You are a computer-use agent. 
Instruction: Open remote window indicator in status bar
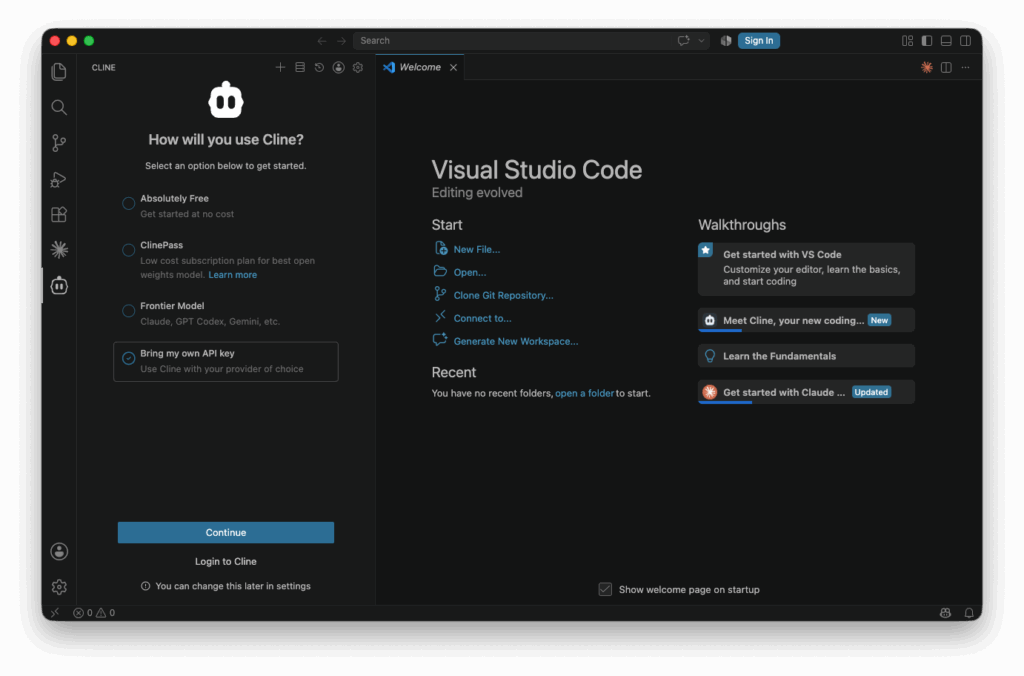55,613
